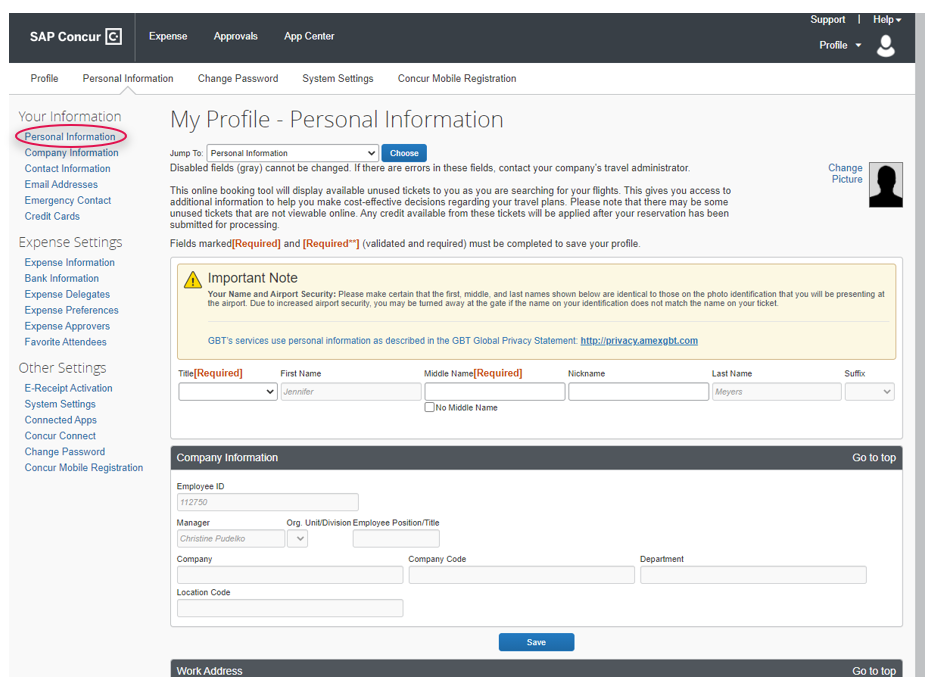Click the profile picture silhouette
The image size is (934, 691).
point(885,185)
